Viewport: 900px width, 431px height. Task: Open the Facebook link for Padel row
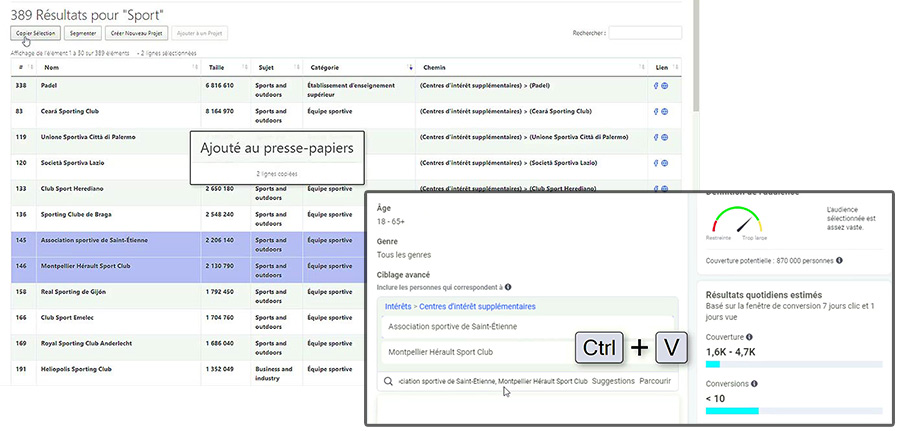[x=656, y=86]
